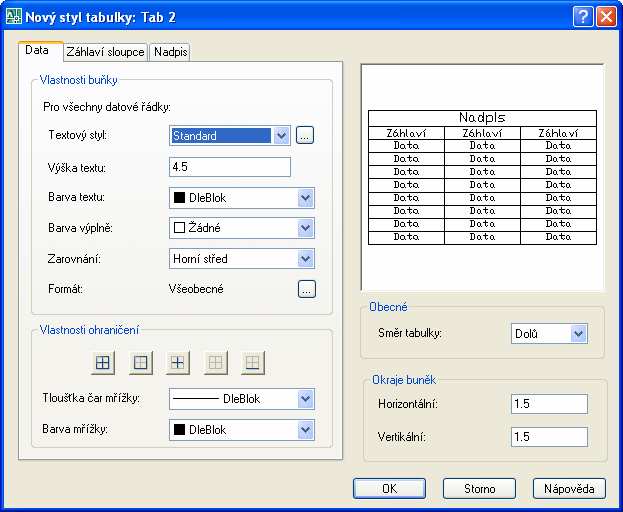Screen dimensions: 623x512
Task: Click the dialog help question mark
Action: 583,17
